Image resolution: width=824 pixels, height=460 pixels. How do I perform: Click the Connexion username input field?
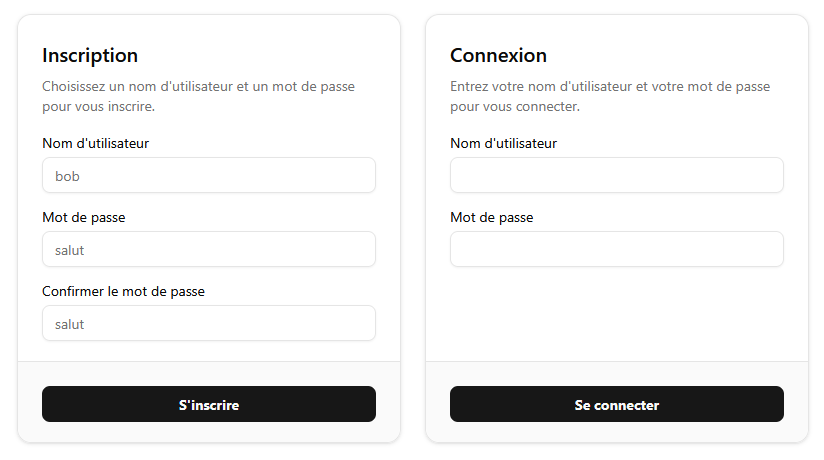pos(616,175)
